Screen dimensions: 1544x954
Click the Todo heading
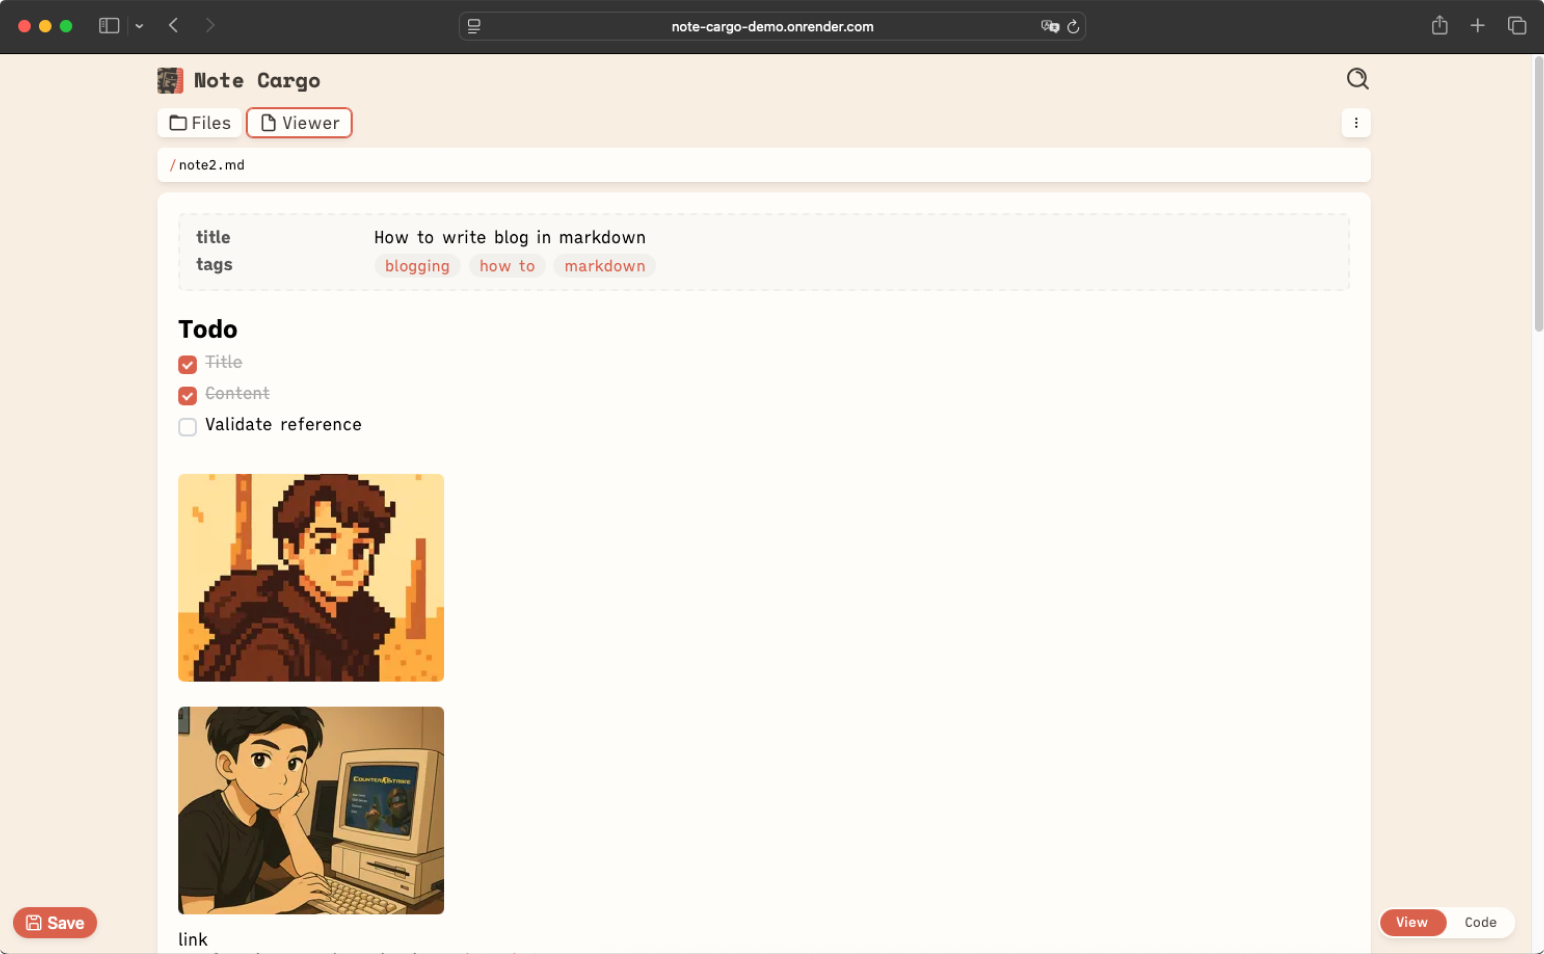tap(208, 329)
